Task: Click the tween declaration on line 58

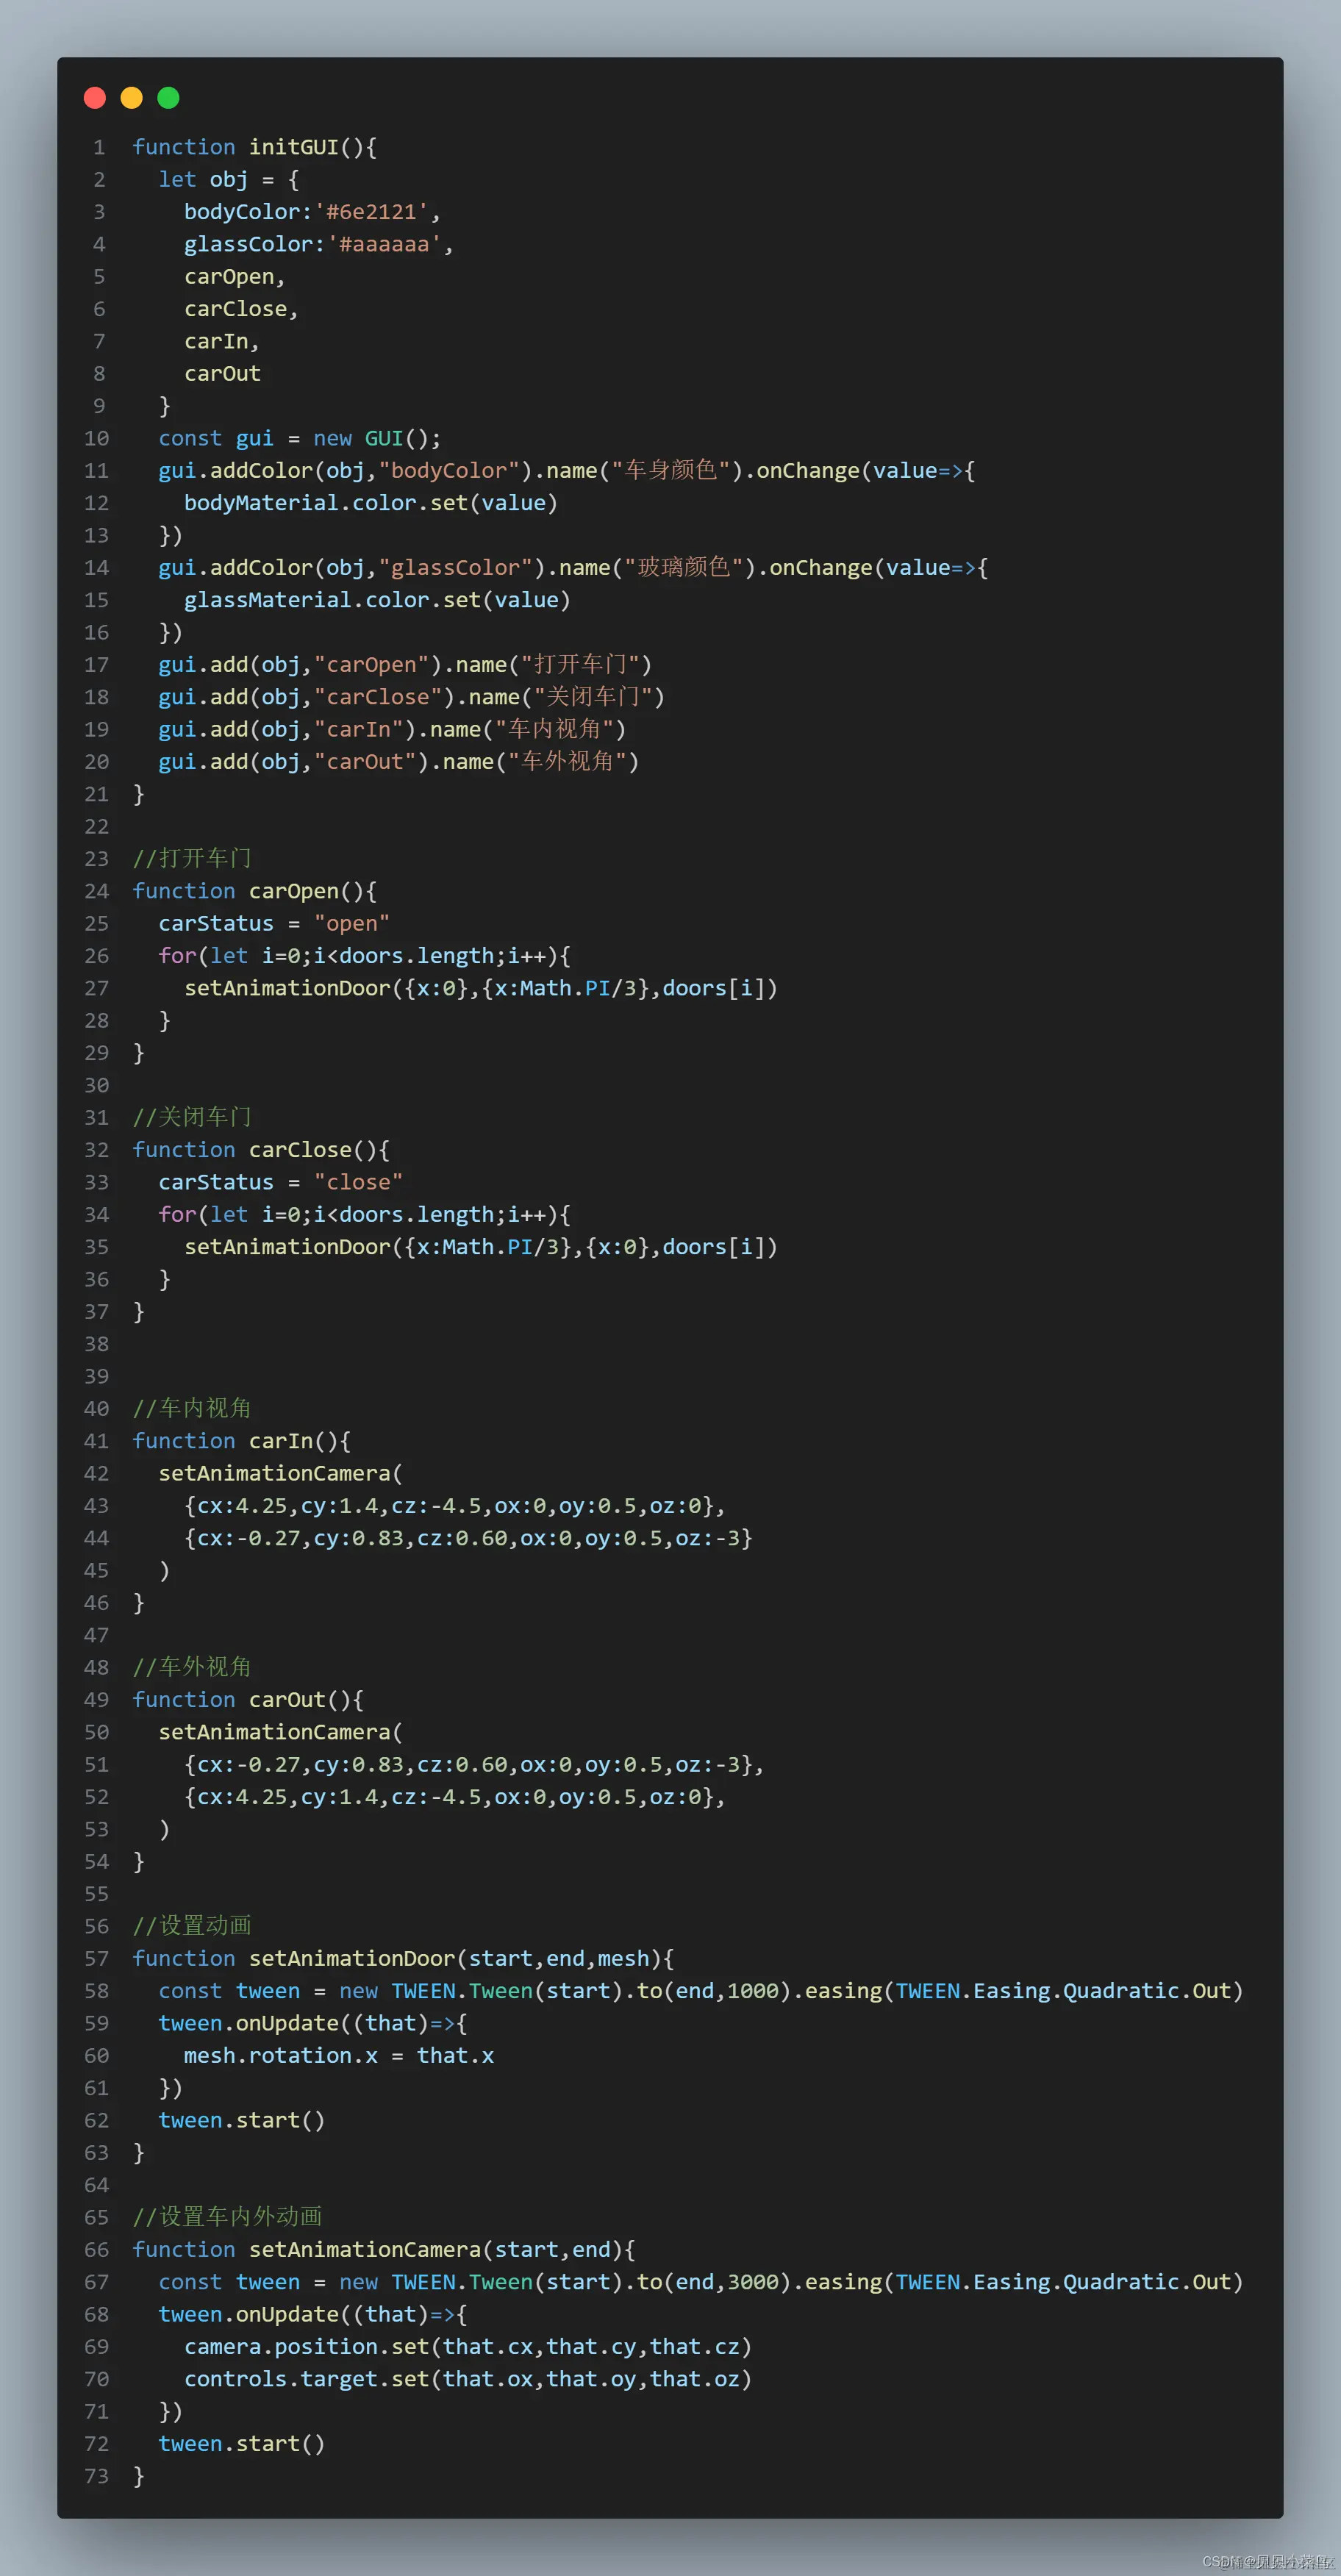Action: [x=701, y=1991]
